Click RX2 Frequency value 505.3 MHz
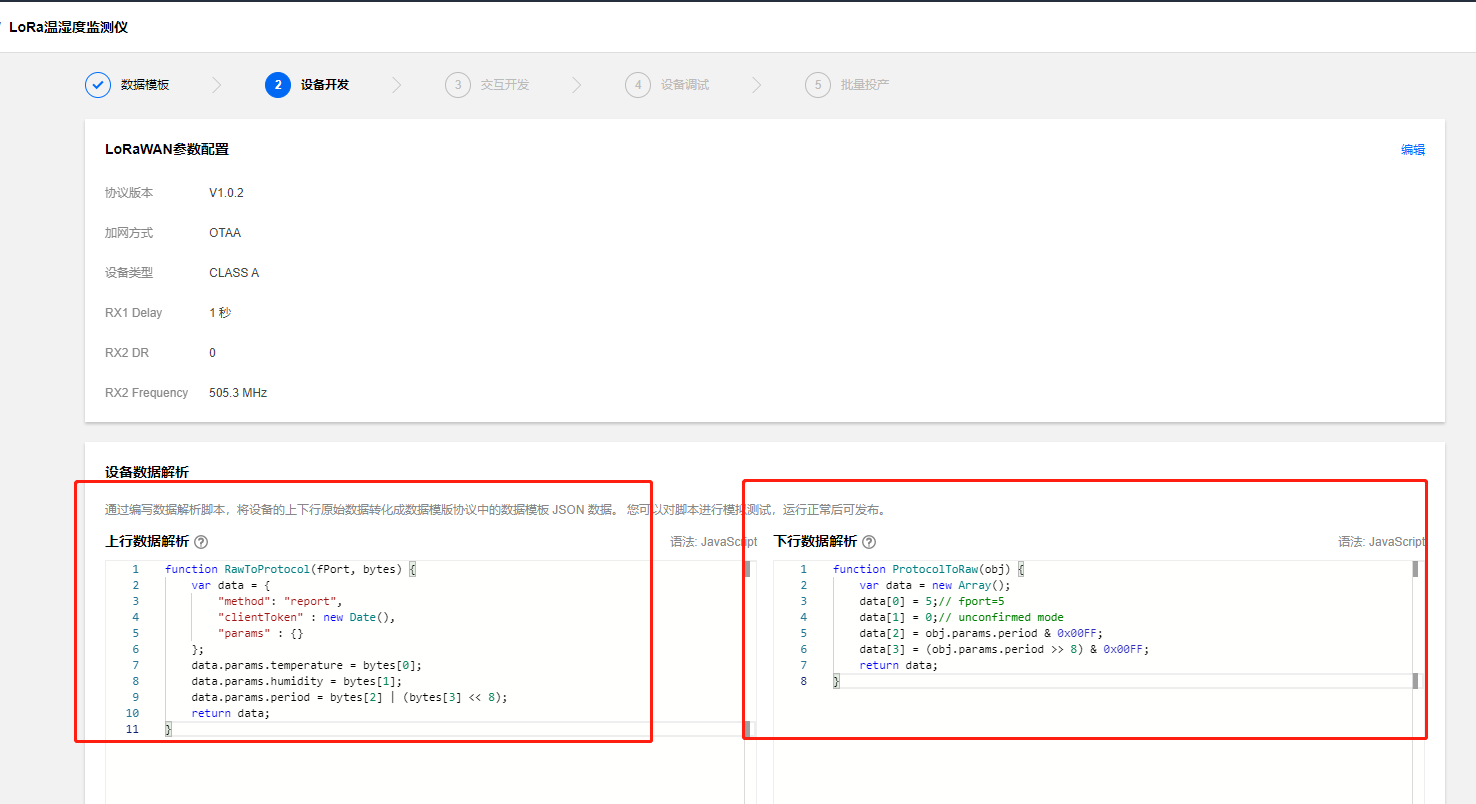This screenshot has width=1476, height=804. tap(238, 393)
